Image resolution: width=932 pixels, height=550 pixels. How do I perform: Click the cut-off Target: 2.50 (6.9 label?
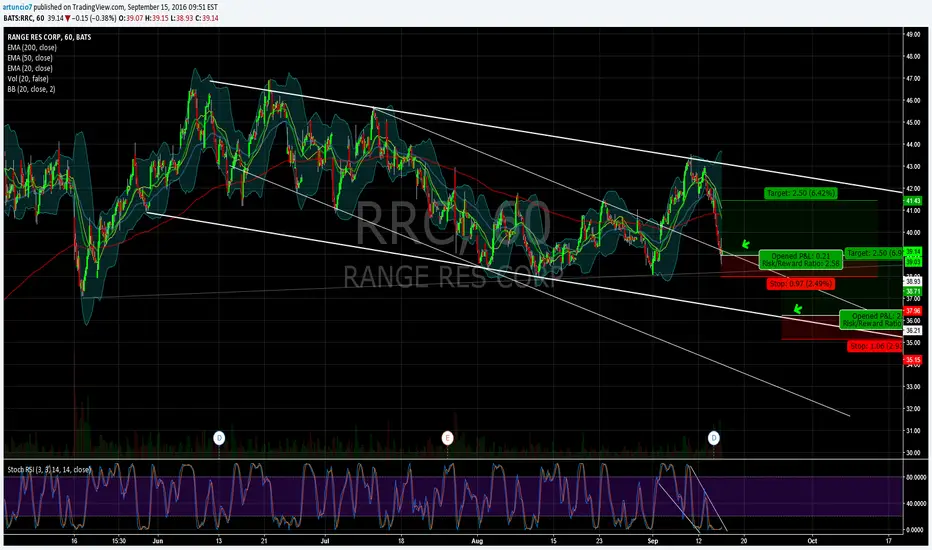tap(874, 253)
